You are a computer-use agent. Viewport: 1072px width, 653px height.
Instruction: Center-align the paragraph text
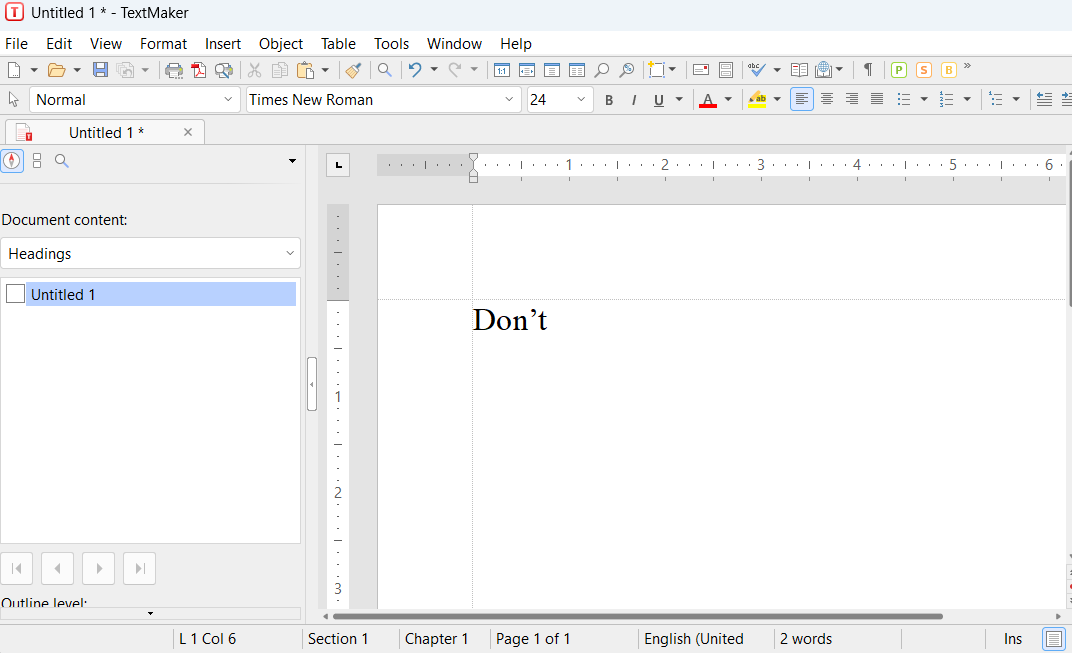[827, 99]
